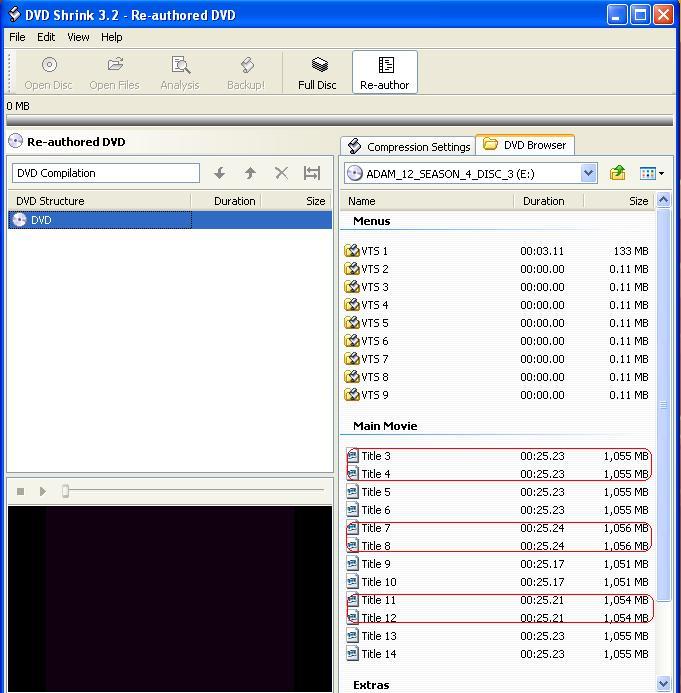Click the browser scrollbar up arrow

click(663, 200)
